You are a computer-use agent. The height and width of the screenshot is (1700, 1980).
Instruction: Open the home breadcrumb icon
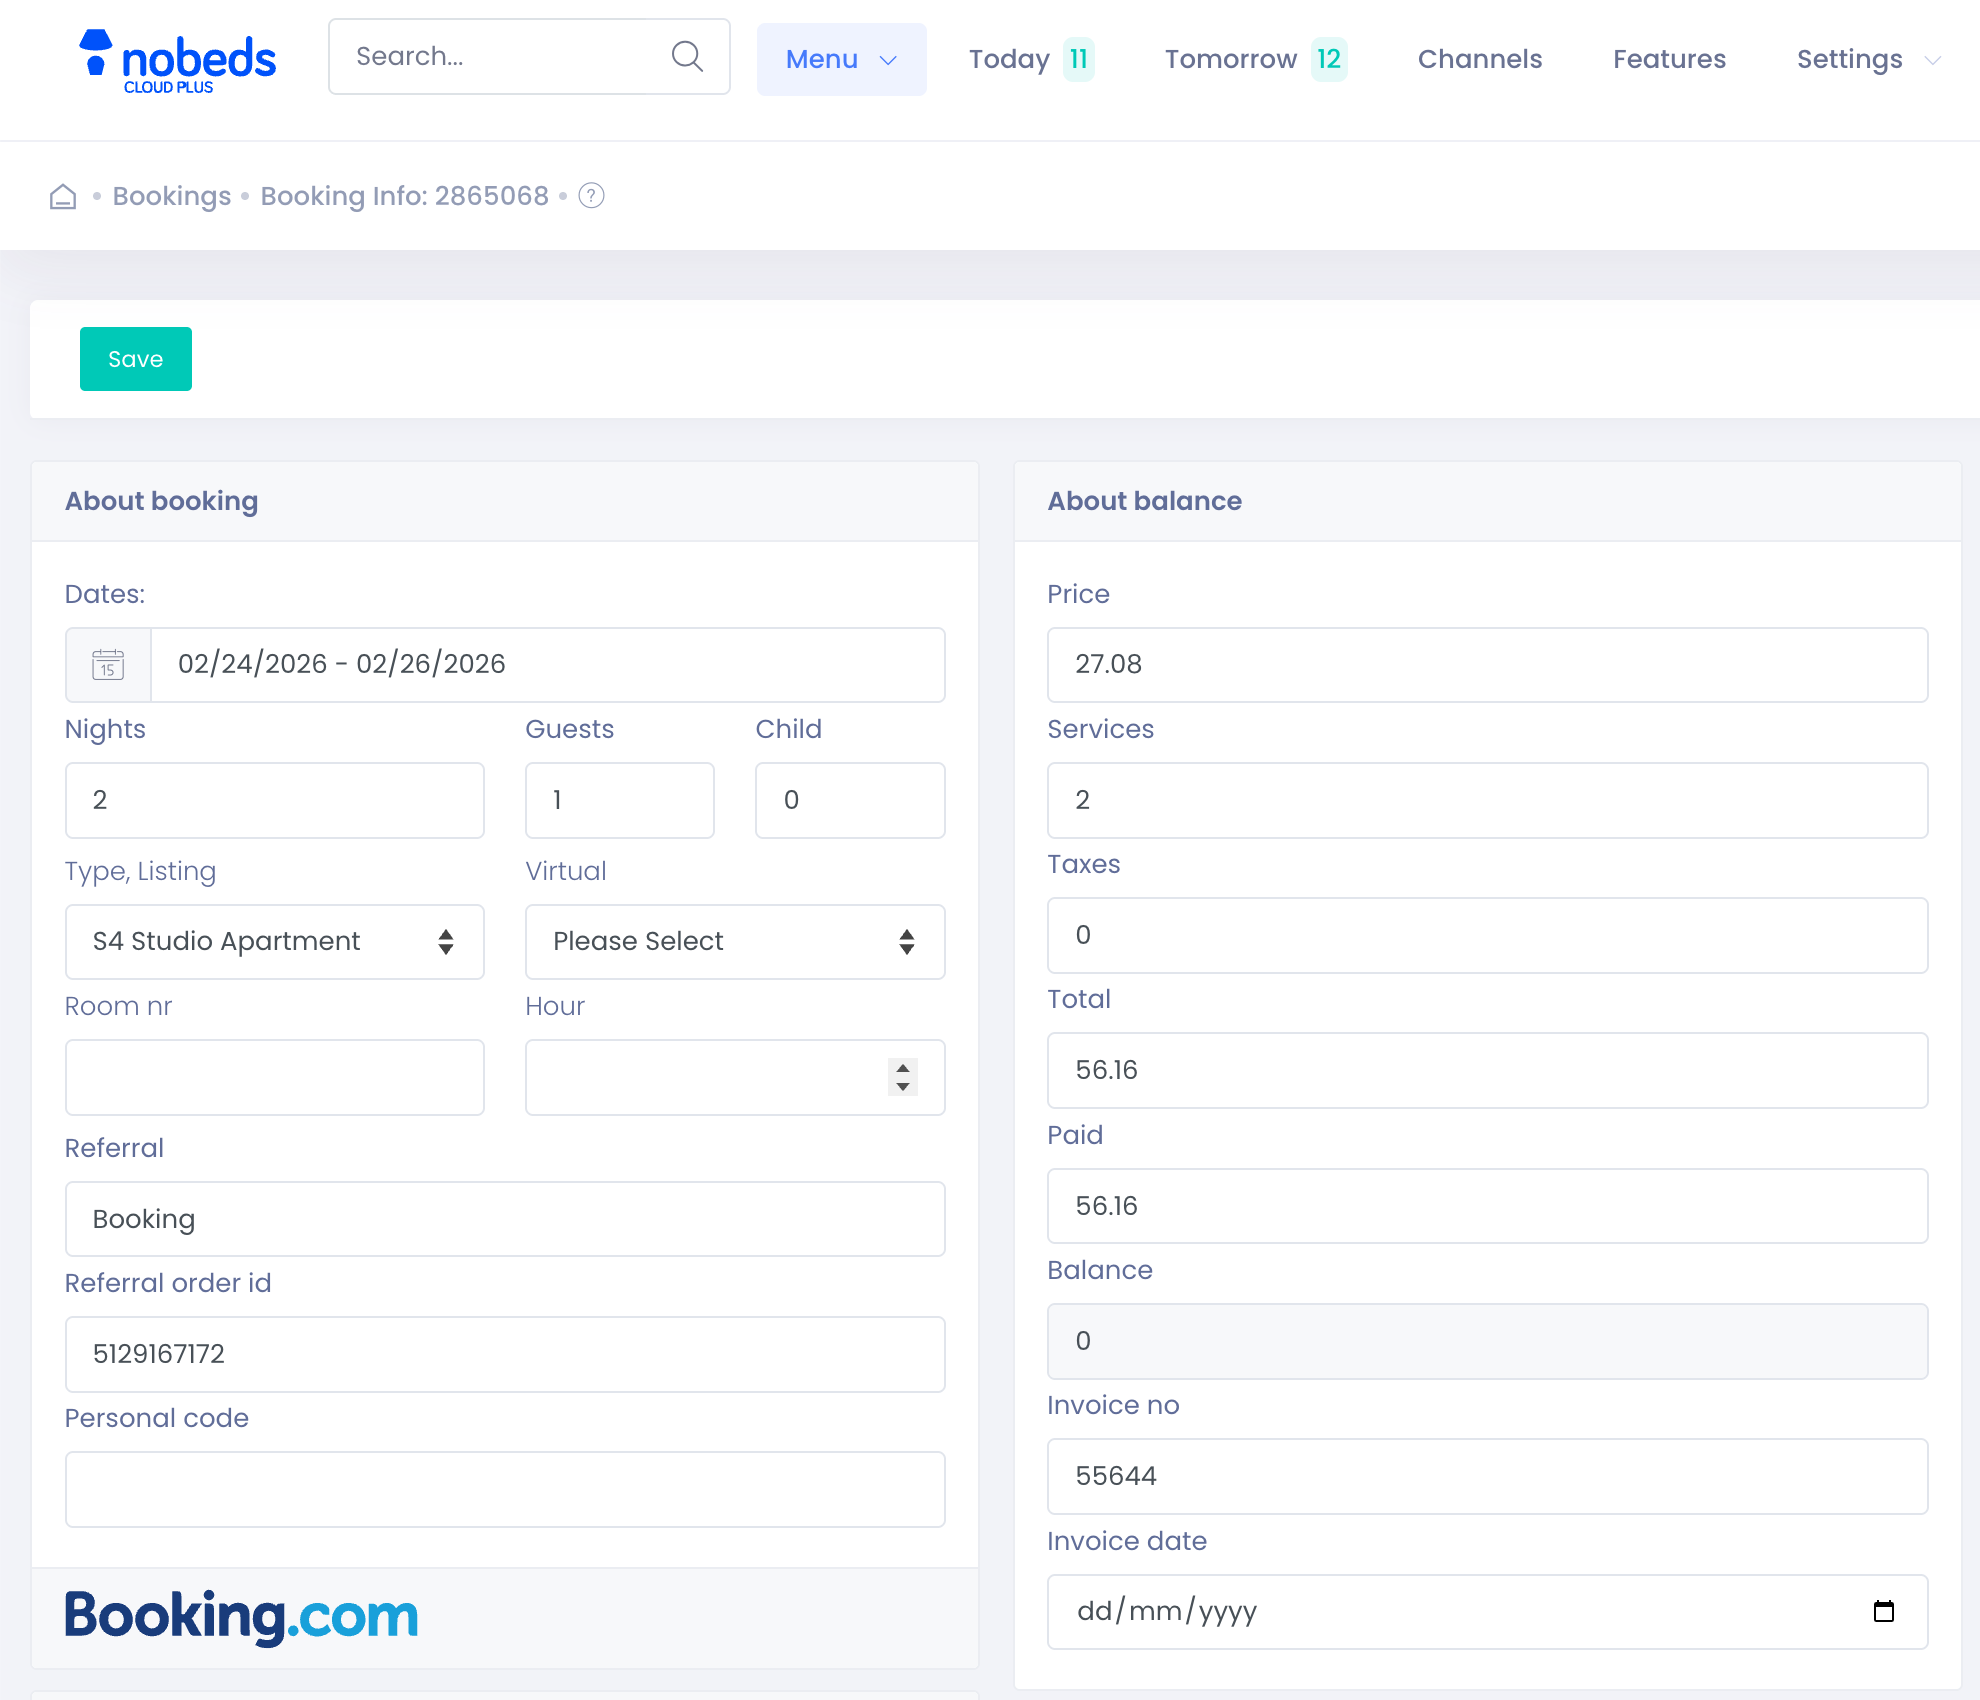[x=62, y=196]
